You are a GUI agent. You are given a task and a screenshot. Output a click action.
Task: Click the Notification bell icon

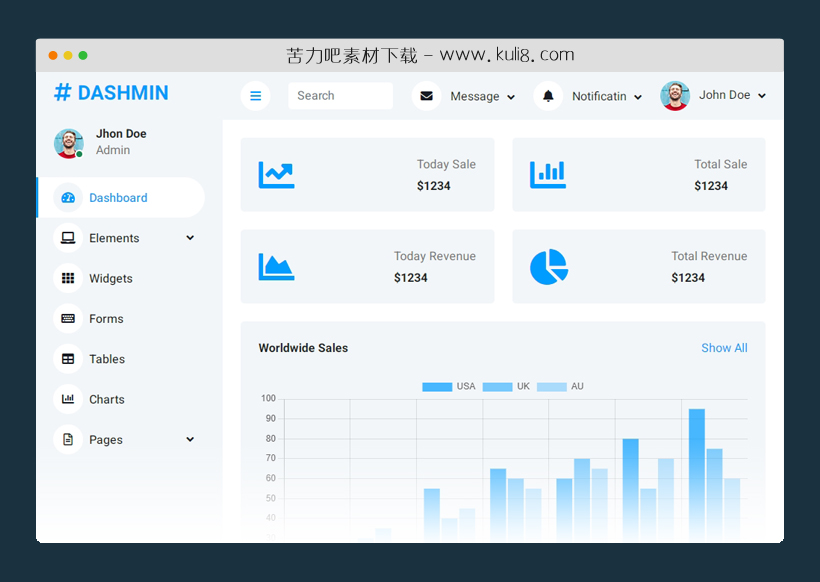(x=549, y=95)
